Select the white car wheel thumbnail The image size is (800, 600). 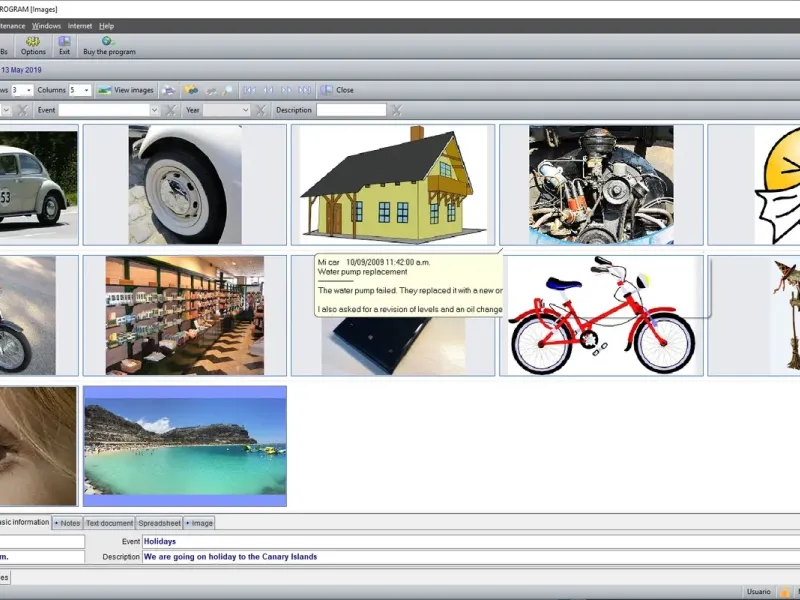point(185,185)
